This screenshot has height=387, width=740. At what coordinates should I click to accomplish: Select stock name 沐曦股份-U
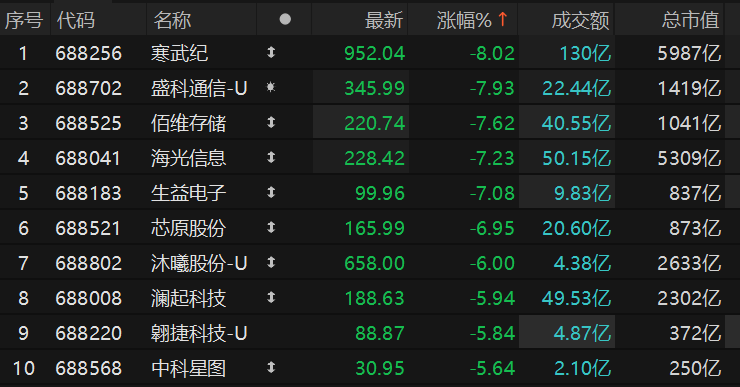coord(199,263)
